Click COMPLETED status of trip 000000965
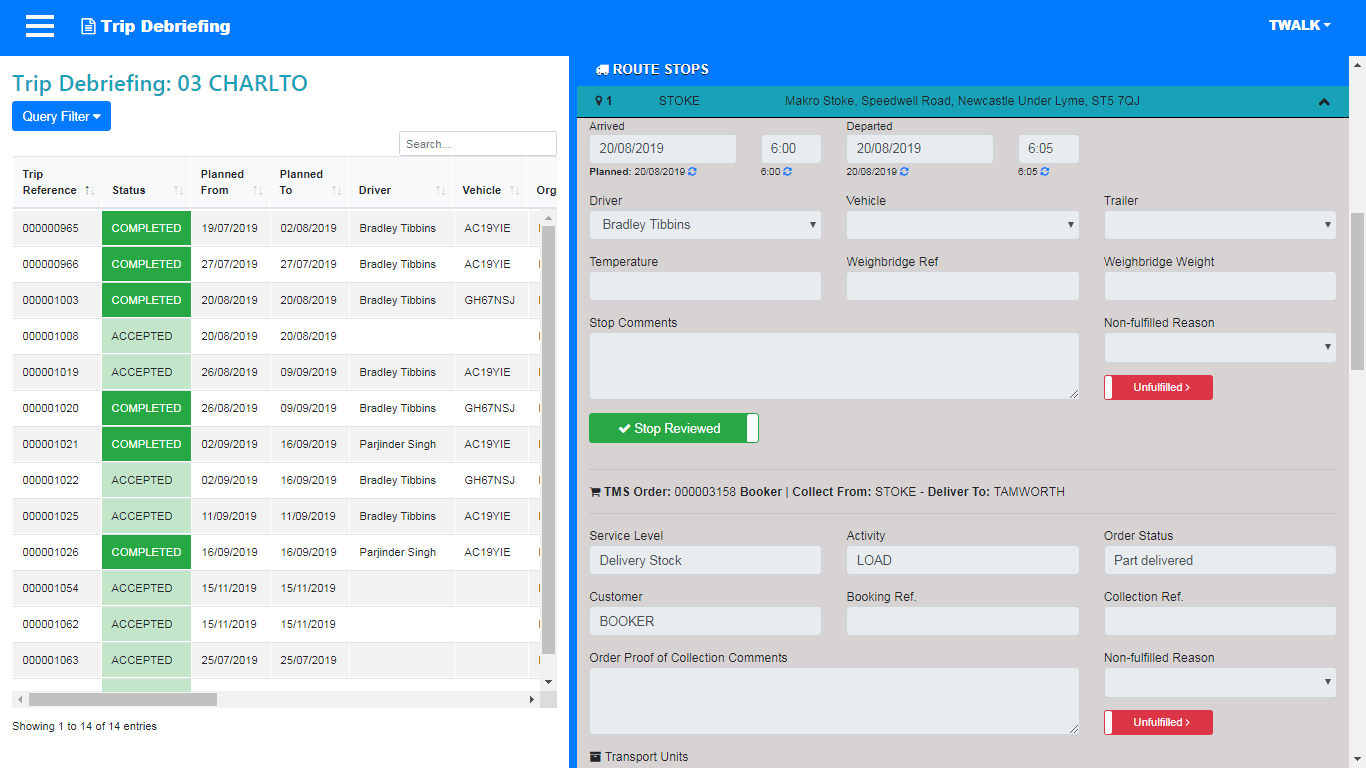The image size is (1366, 768). (x=146, y=228)
